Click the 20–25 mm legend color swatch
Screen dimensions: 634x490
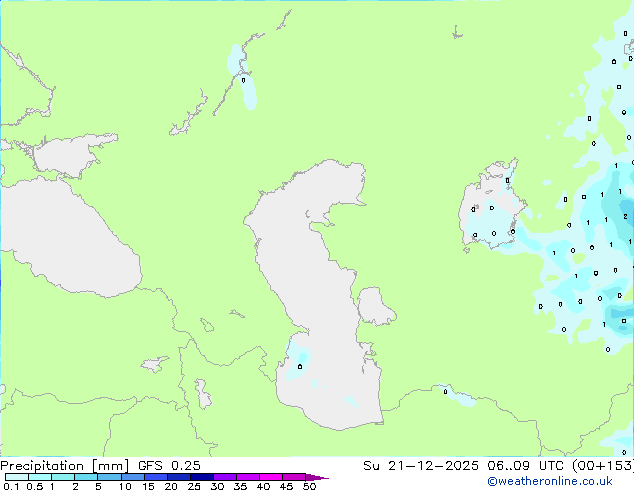[x=179, y=477]
